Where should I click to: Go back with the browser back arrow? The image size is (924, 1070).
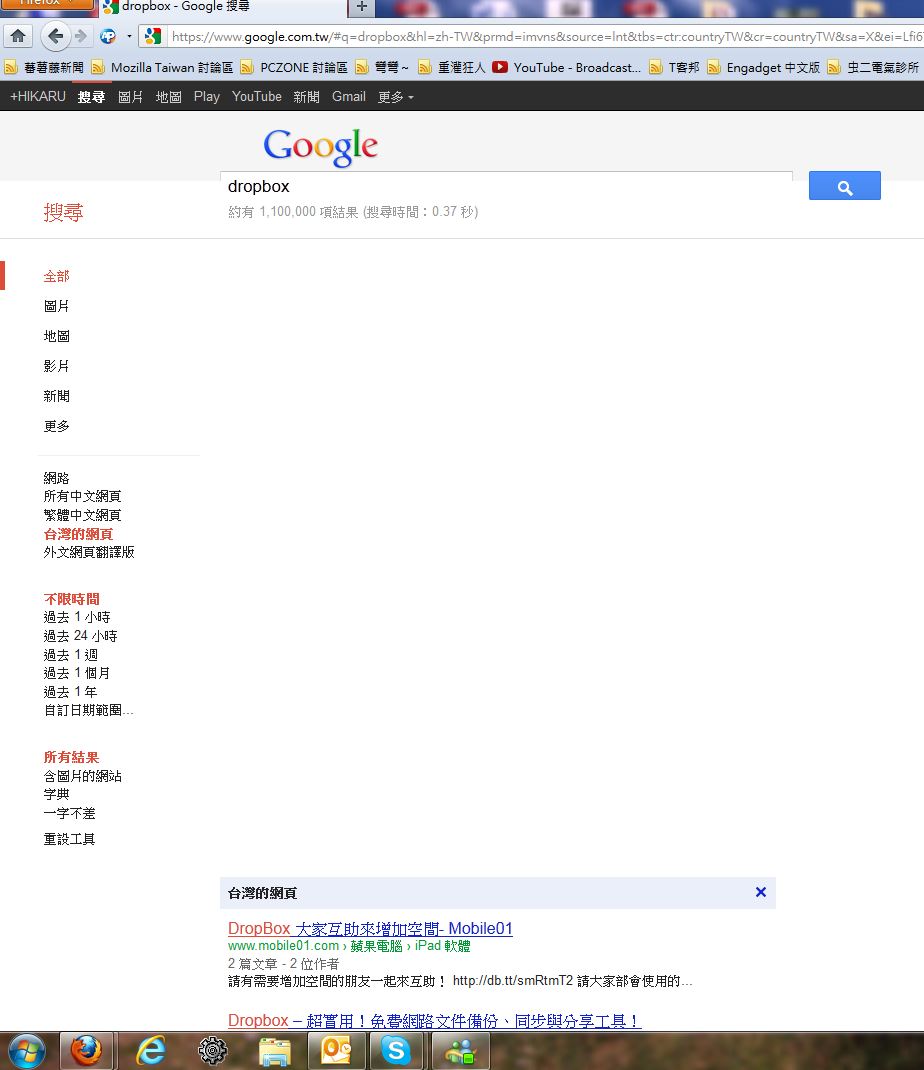pyautogui.click(x=54, y=37)
